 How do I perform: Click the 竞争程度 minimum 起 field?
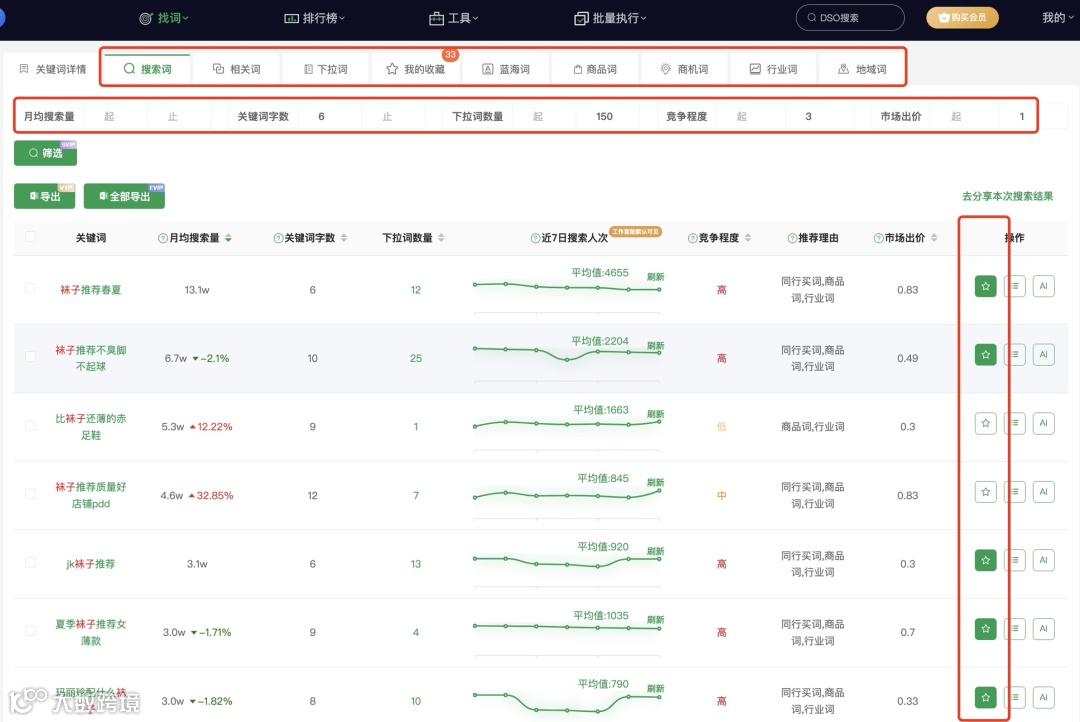pyautogui.click(x=742, y=116)
